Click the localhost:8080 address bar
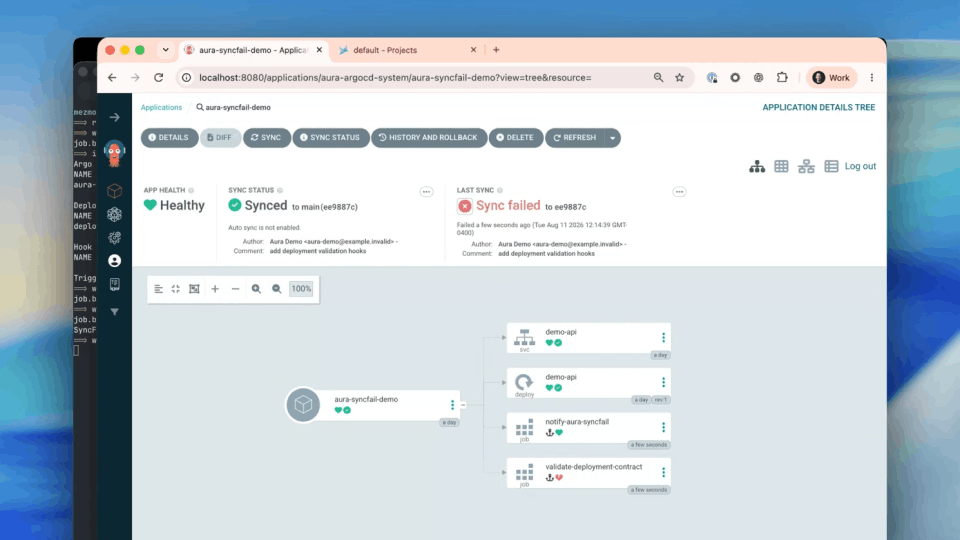Image resolution: width=960 pixels, height=540 pixels. coord(395,78)
